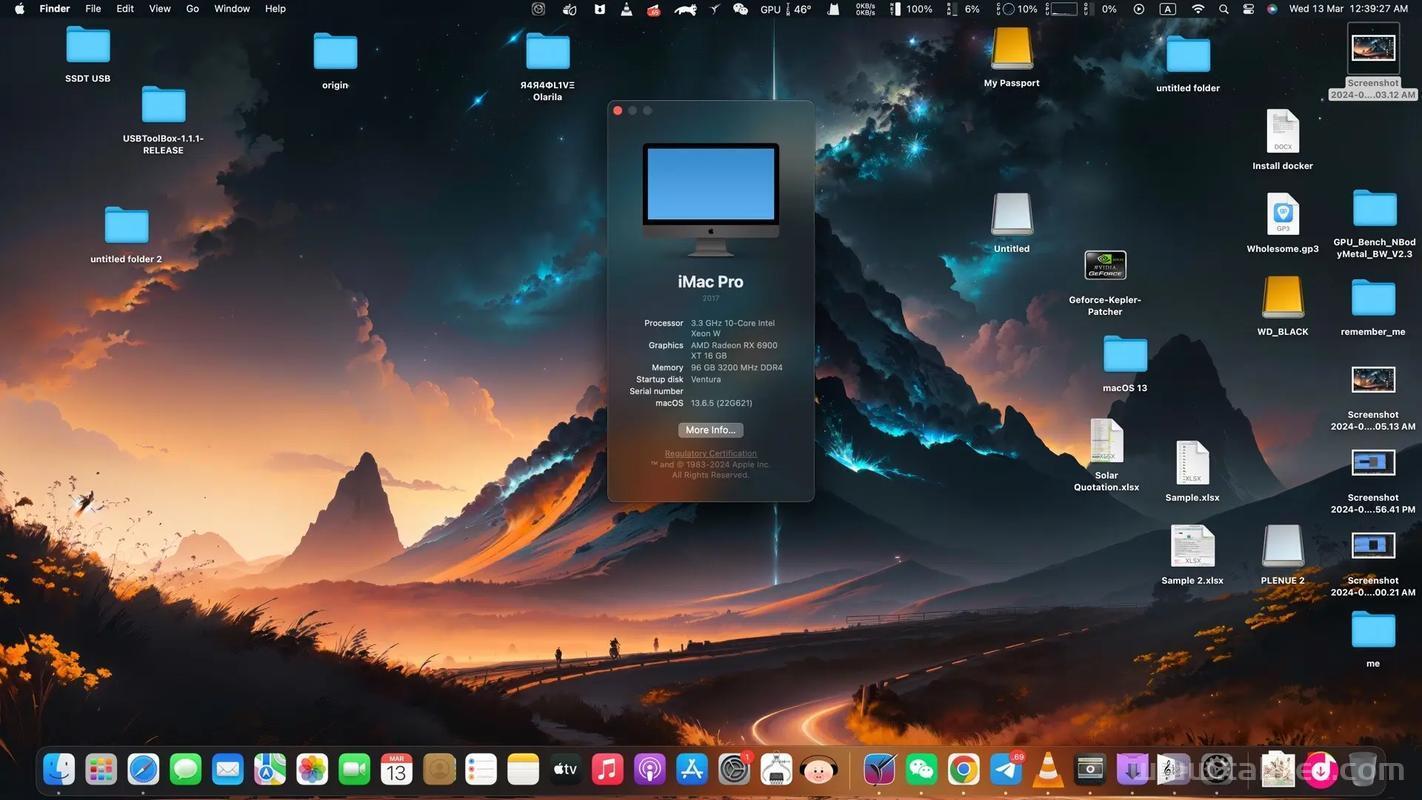This screenshot has height=800, width=1422.
Task: Open the Go menu
Action: coord(192,9)
